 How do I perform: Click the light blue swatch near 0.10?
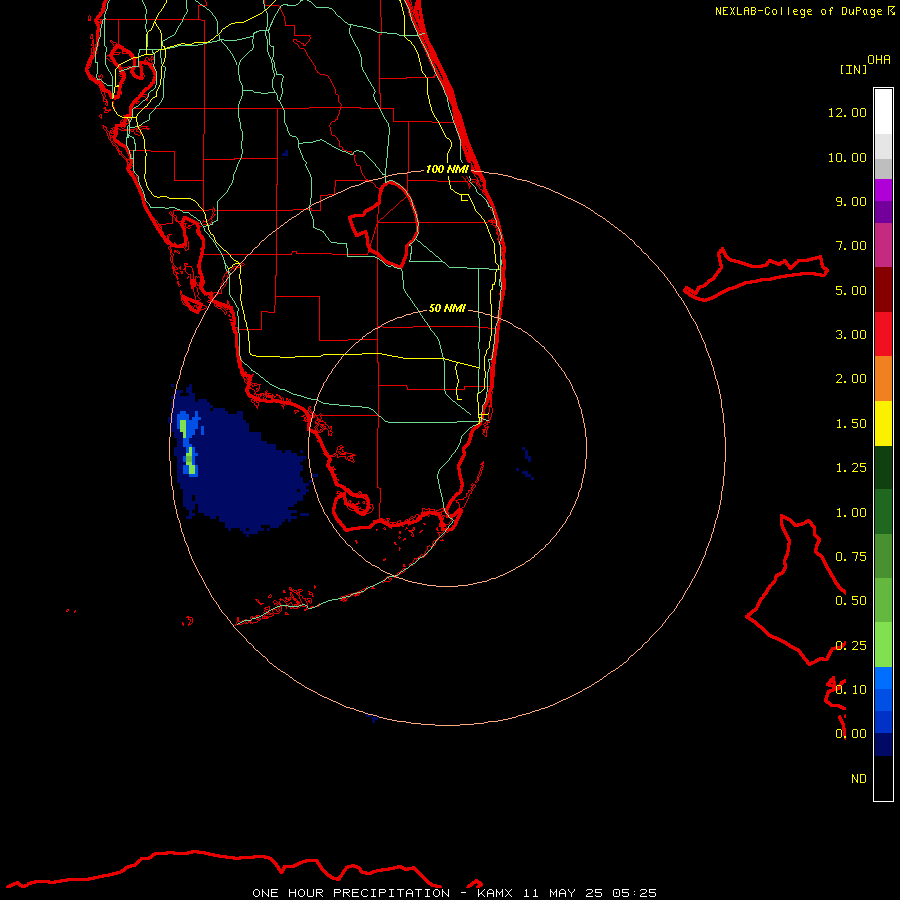pyautogui.click(x=883, y=678)
